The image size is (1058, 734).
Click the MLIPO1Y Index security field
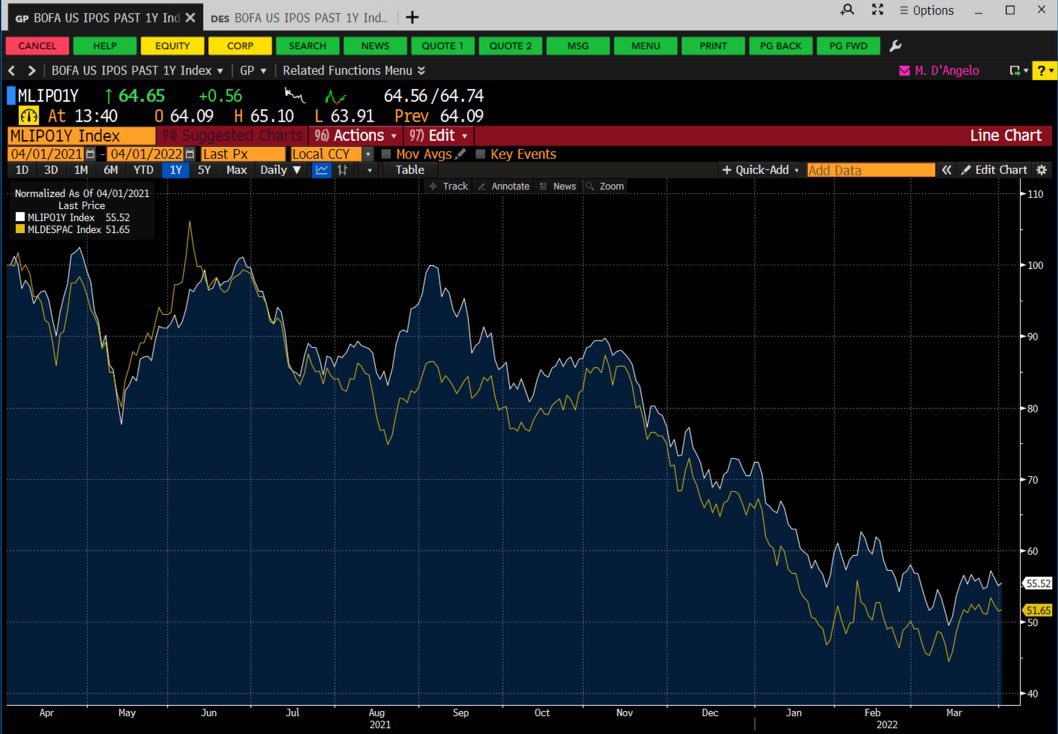(x=81, y=135)
